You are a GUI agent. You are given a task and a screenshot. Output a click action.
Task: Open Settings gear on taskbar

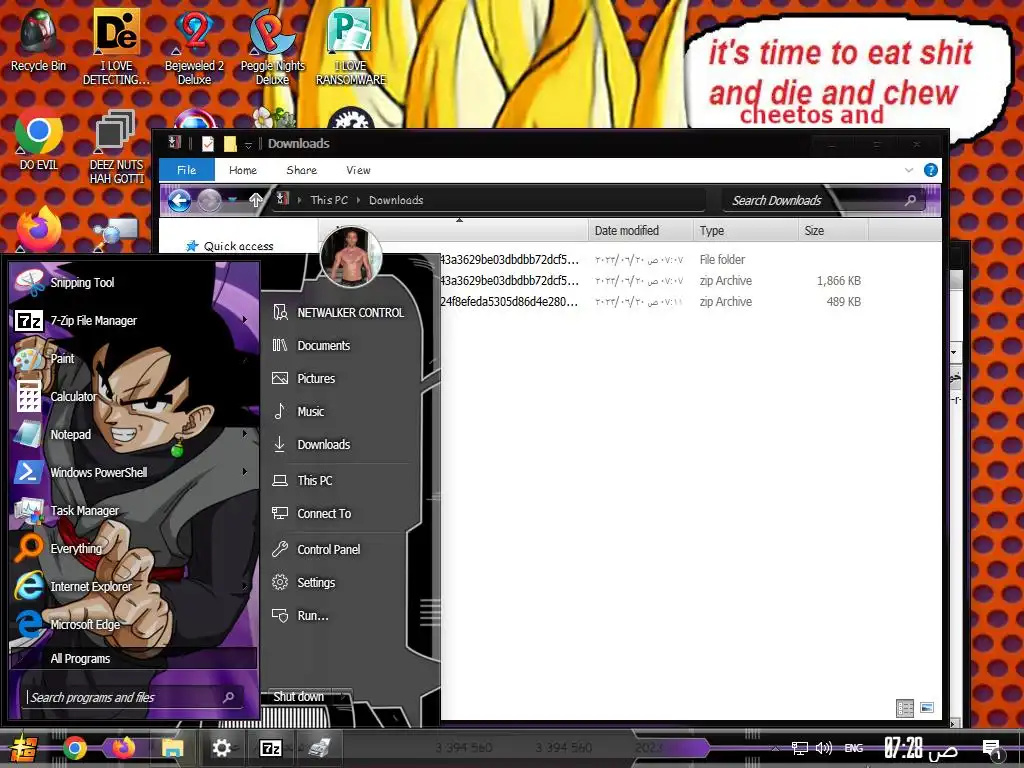point(221,748)
